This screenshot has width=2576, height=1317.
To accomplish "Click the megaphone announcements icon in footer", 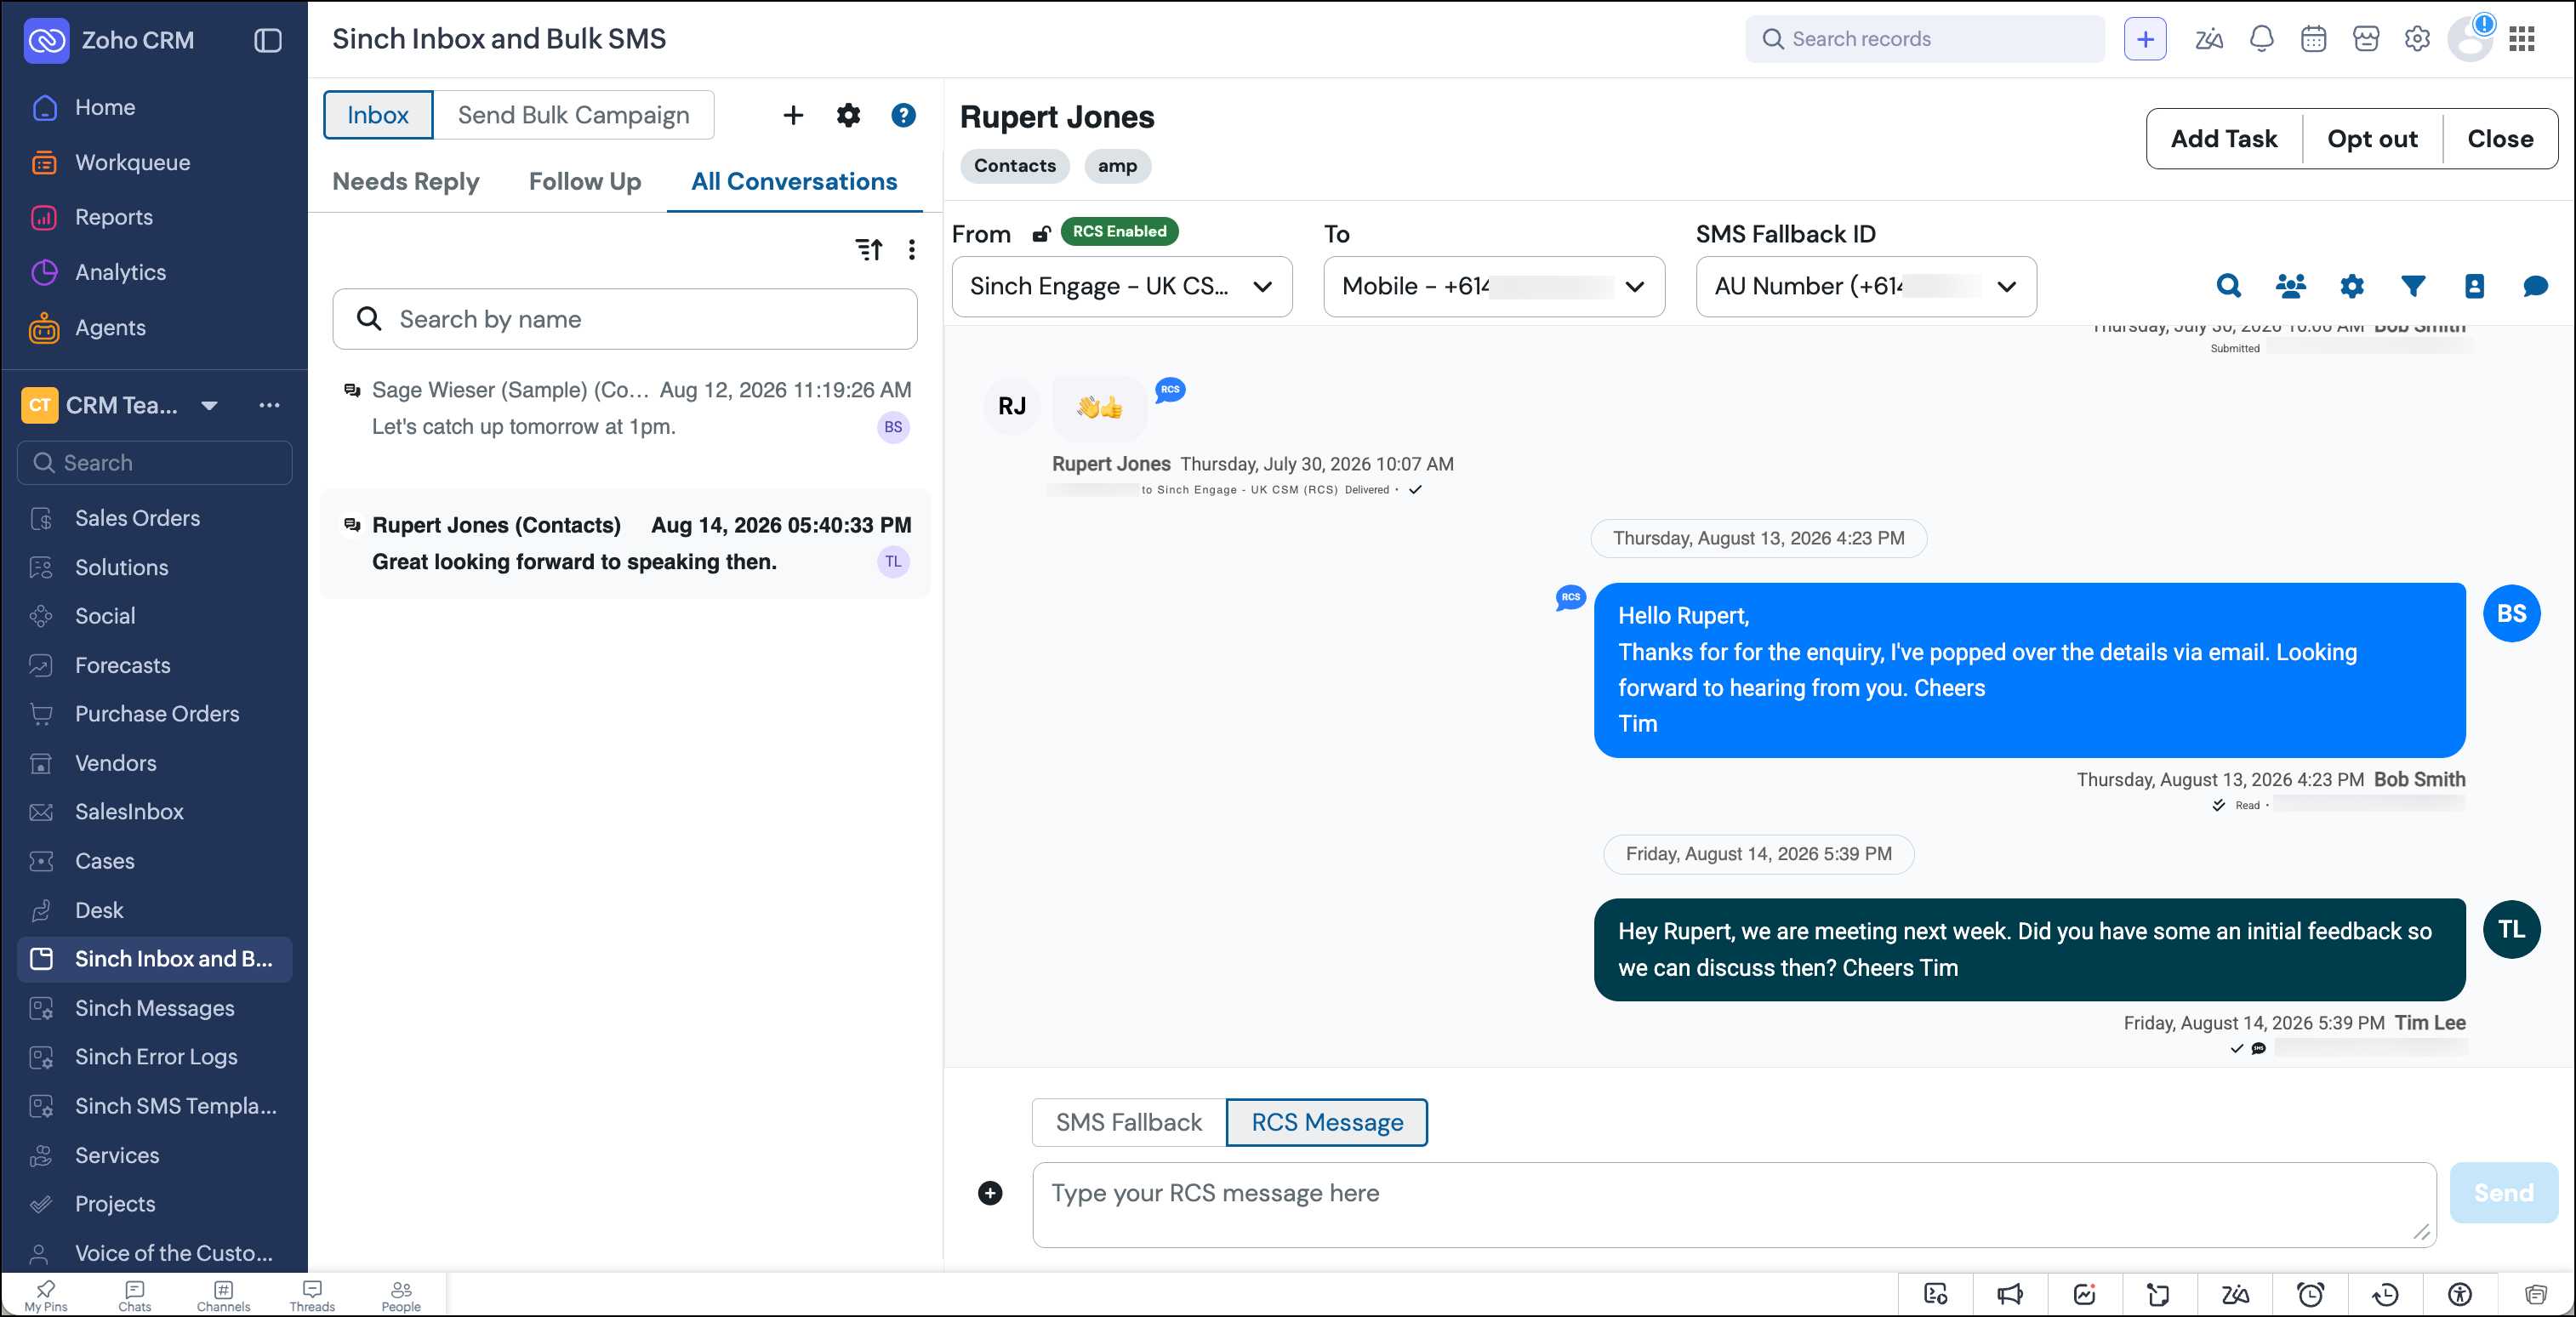I will click(x=2010, y=1294).
